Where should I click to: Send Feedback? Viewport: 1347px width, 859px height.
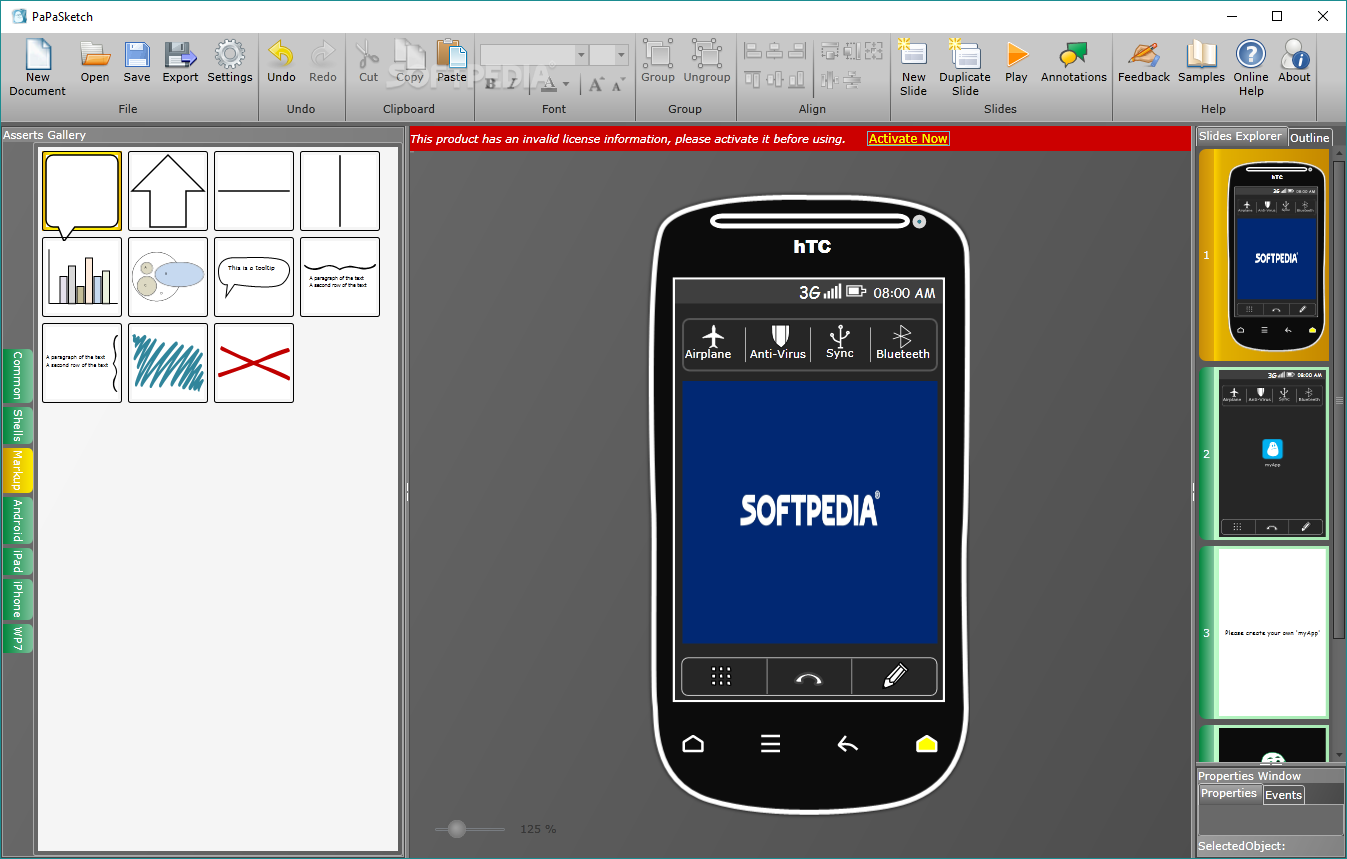(x=1144, y=61)
